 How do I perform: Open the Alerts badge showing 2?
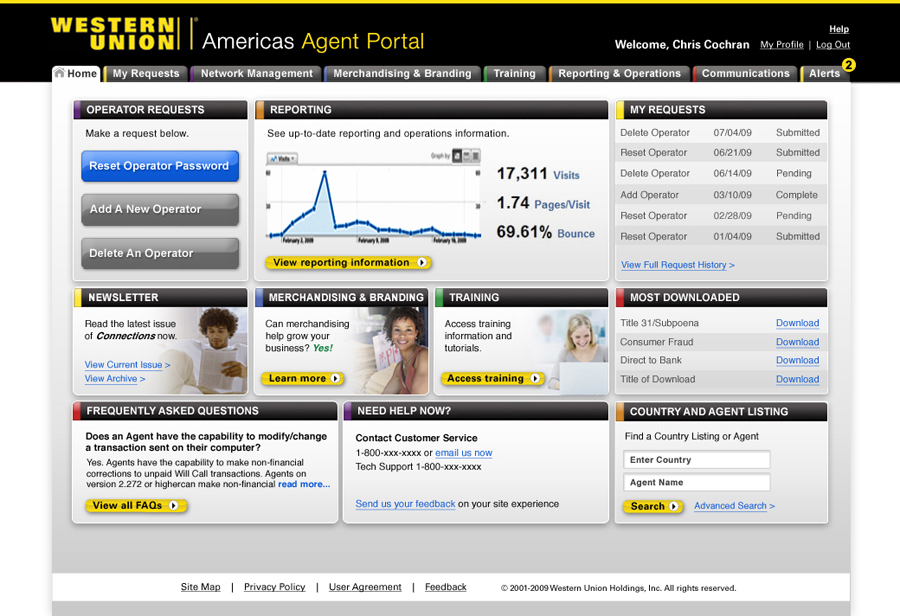pos(848,65)
